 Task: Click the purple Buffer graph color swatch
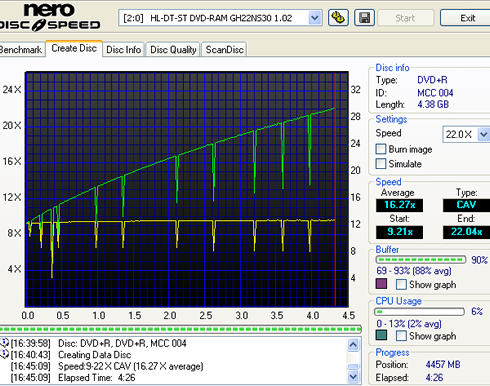[381, 284]
